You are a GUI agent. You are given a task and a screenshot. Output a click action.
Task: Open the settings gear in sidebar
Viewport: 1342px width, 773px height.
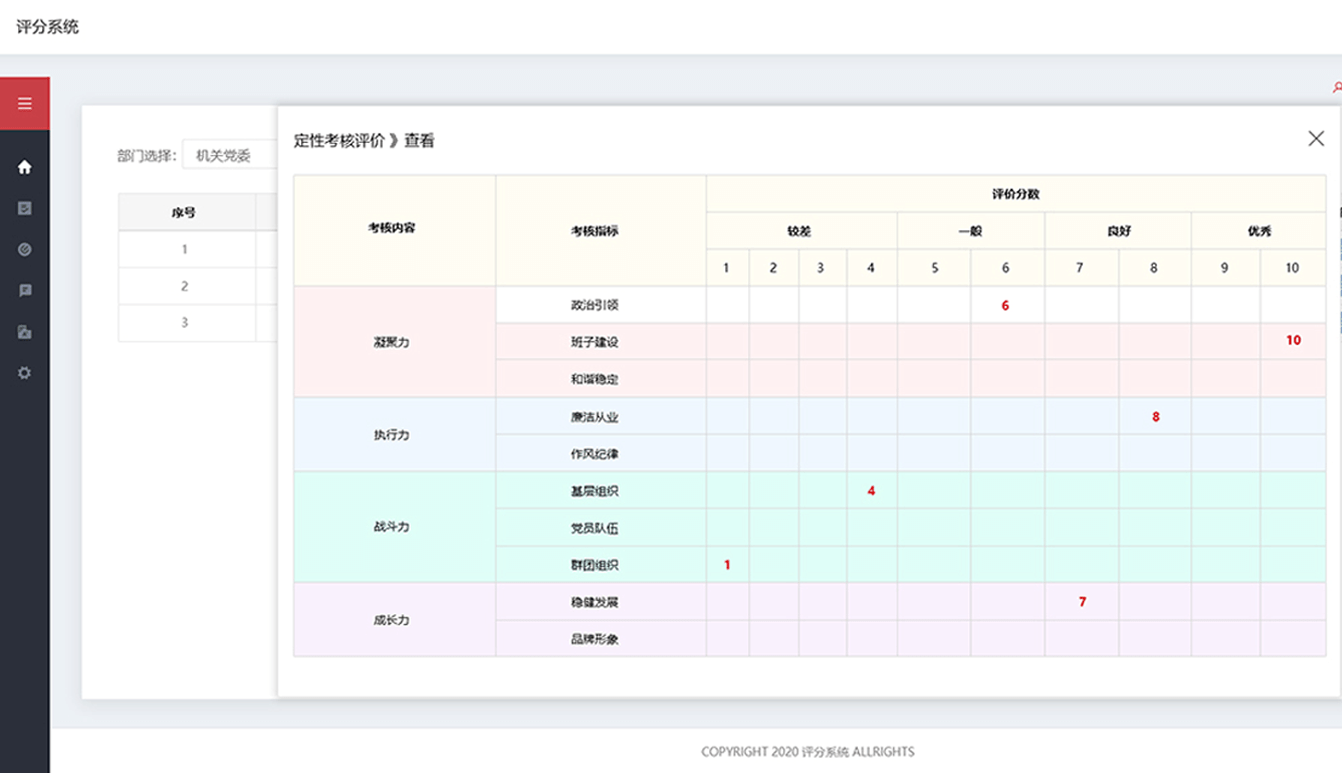click(x=25, y=373)
